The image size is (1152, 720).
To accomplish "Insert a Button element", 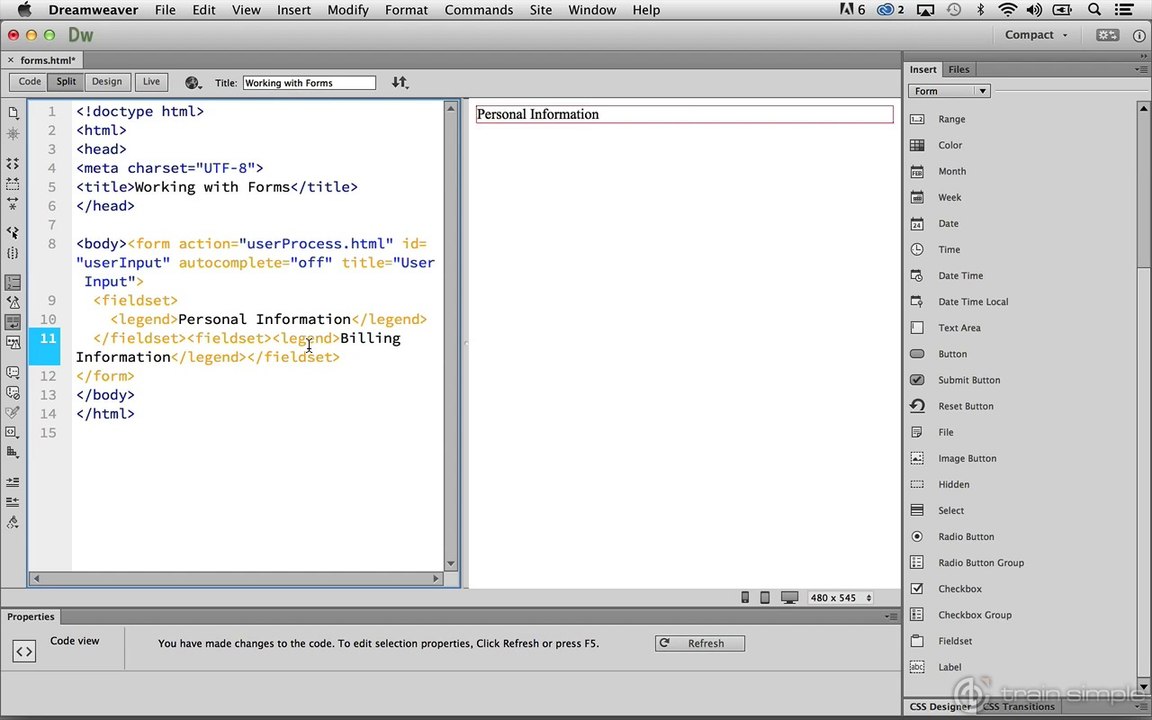I will 952,354.
